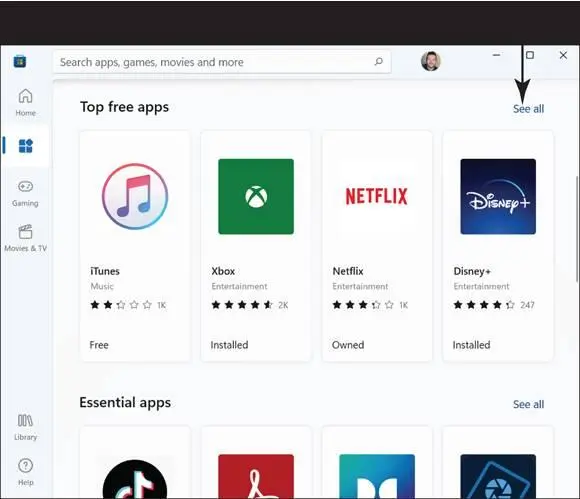Go to Gaming section
580x499 pixels.
point(25,193)
